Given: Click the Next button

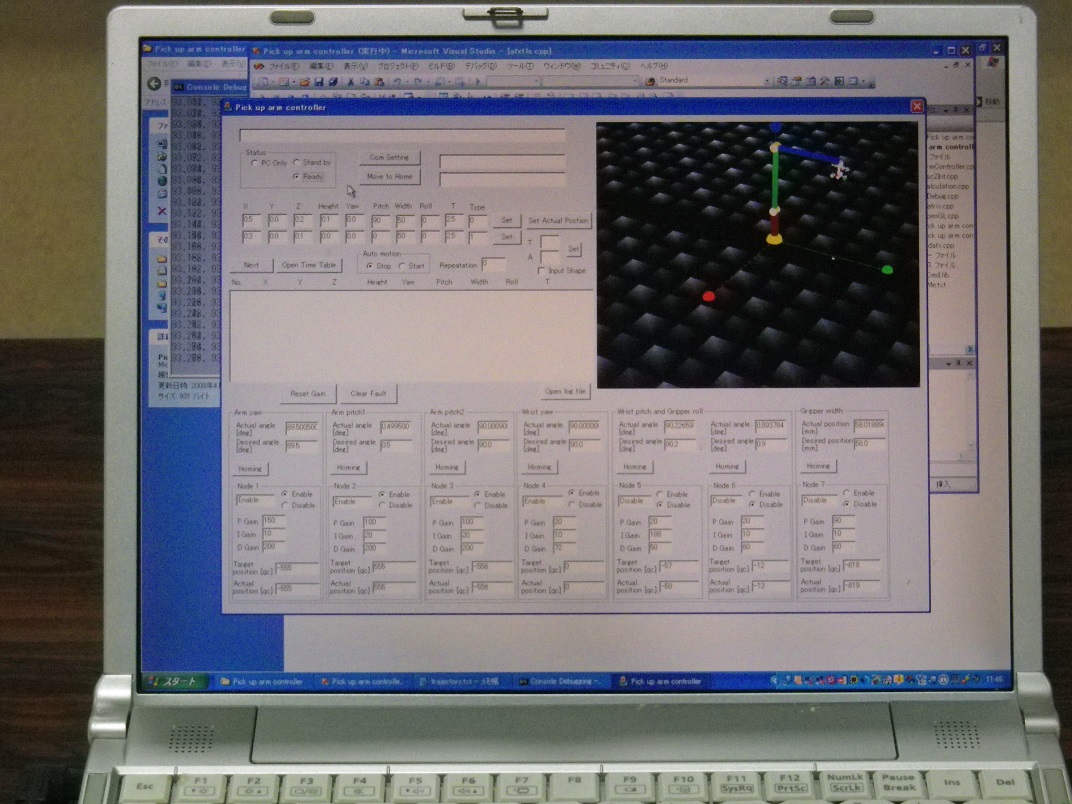Looking at the screenshot, I should (x=251, y=265).
